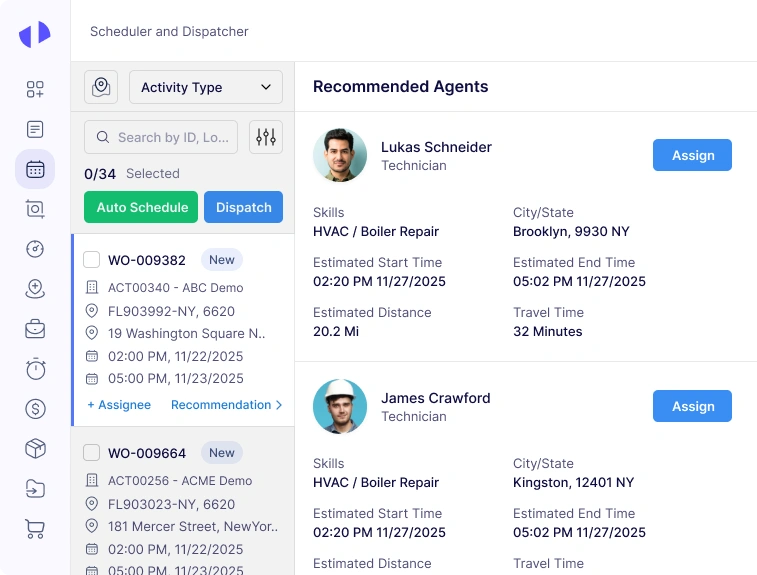Click the + Assignee link
The image size is (757, 575).
click(119, 405)
